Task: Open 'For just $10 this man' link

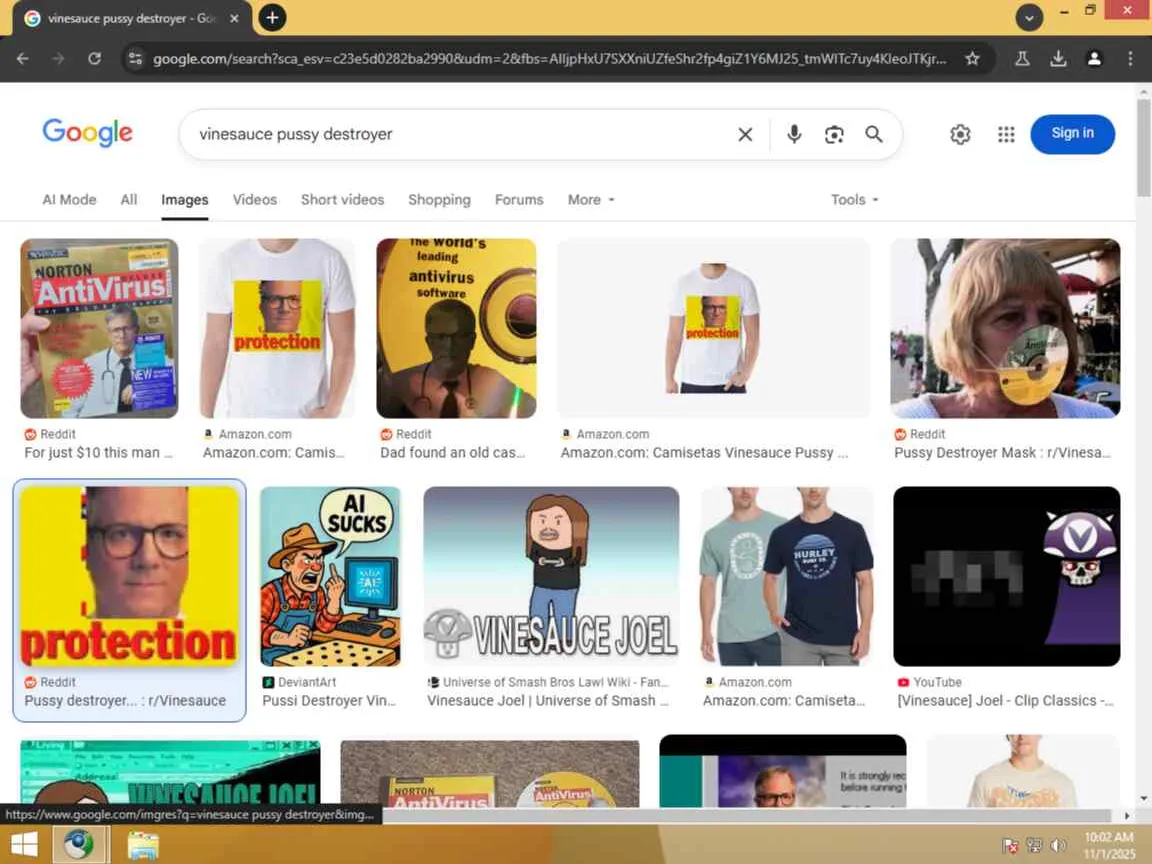Action: [x=98, y=453]
